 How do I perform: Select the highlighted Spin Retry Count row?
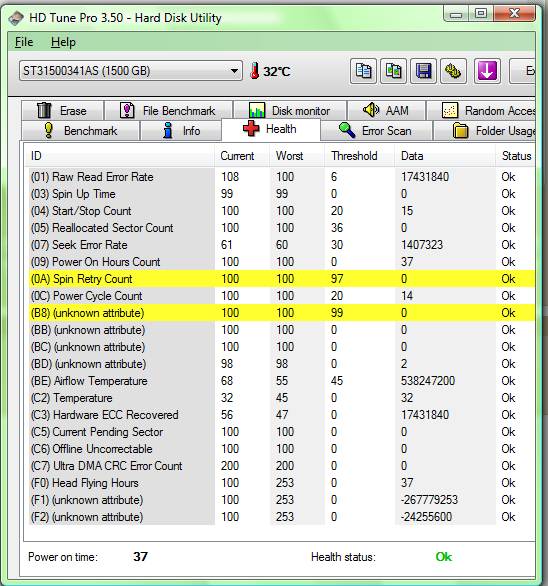pyautogui.click(x=282, y=279)
